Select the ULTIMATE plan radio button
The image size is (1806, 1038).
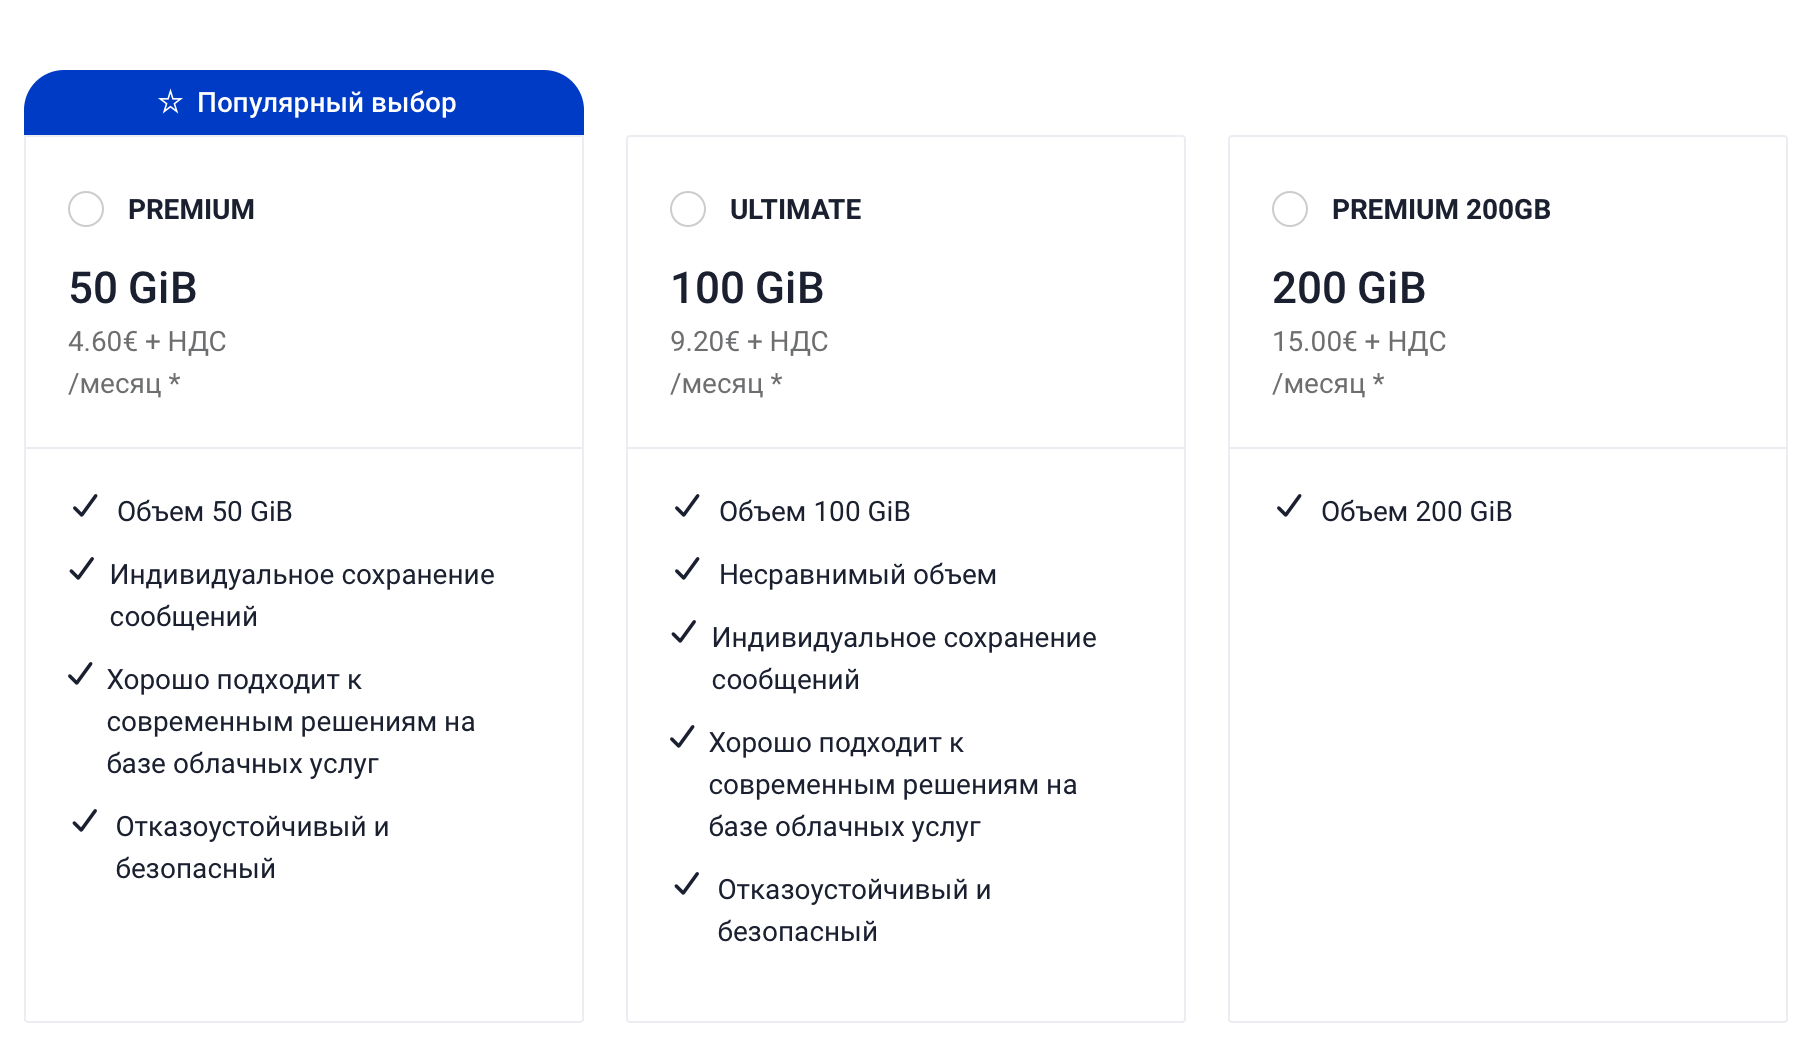(x=688, y=209)
